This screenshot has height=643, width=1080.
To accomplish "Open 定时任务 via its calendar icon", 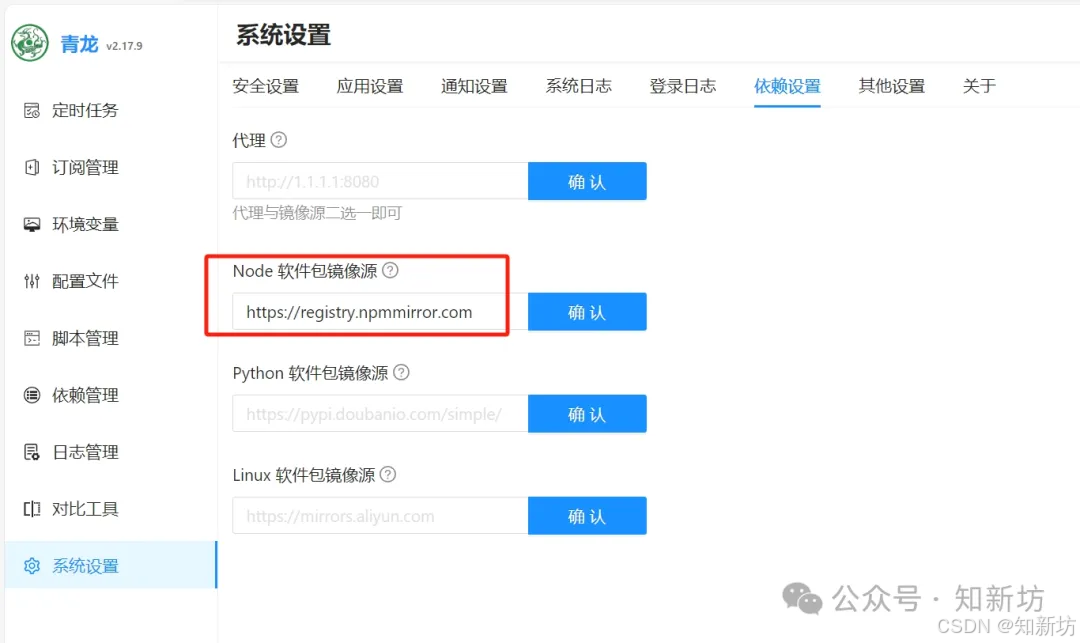I will click(x=32, y=110).
